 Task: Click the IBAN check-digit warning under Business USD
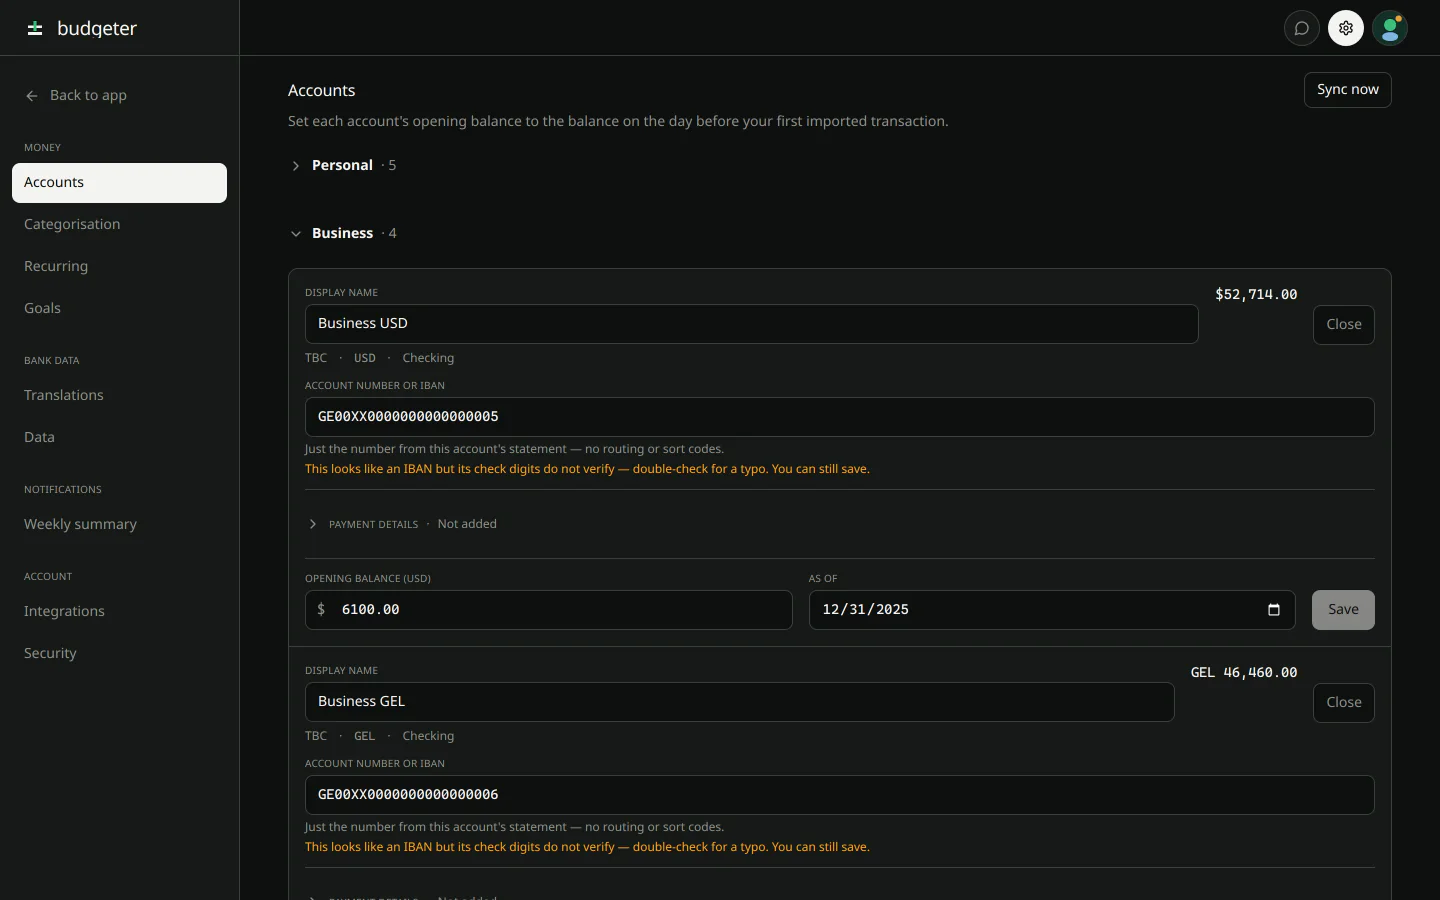(x=587, y=469)
